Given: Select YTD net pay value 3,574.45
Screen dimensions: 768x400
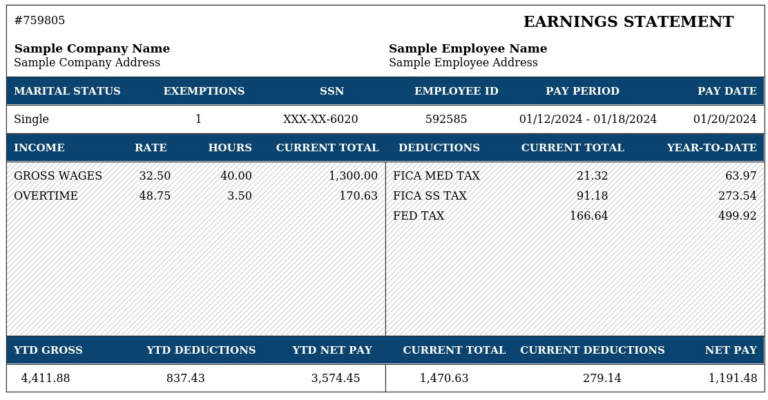Looking at the screenshot, I should click(x=336, y=378).
